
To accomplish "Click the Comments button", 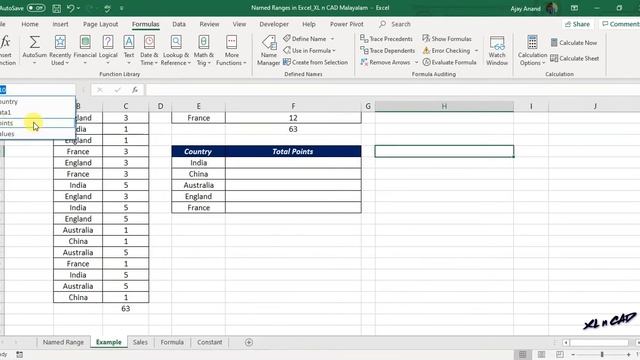I will (x=620, y=24).
